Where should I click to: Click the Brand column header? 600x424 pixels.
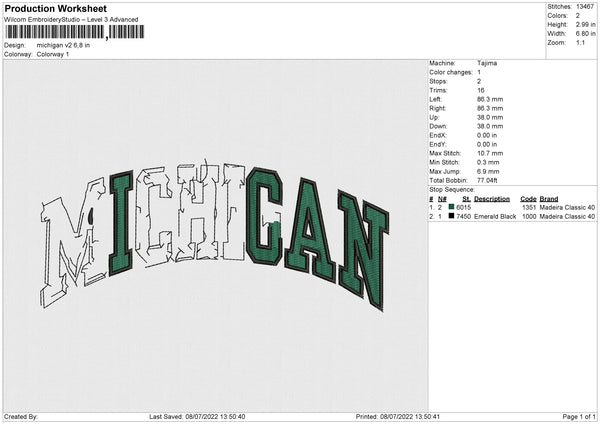point(549,199)
